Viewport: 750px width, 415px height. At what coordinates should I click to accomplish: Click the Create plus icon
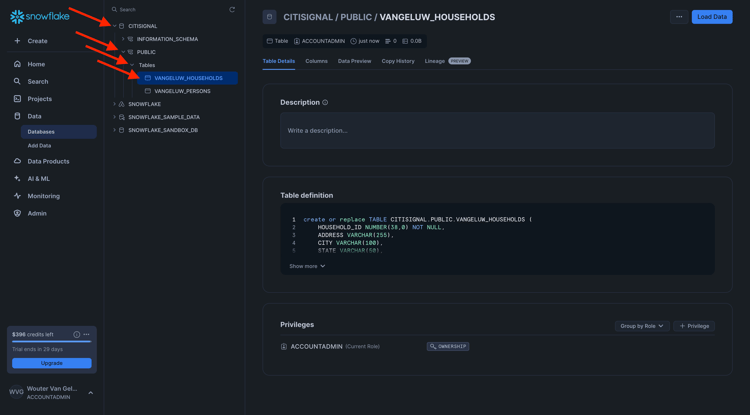click(x=17, y=41)
